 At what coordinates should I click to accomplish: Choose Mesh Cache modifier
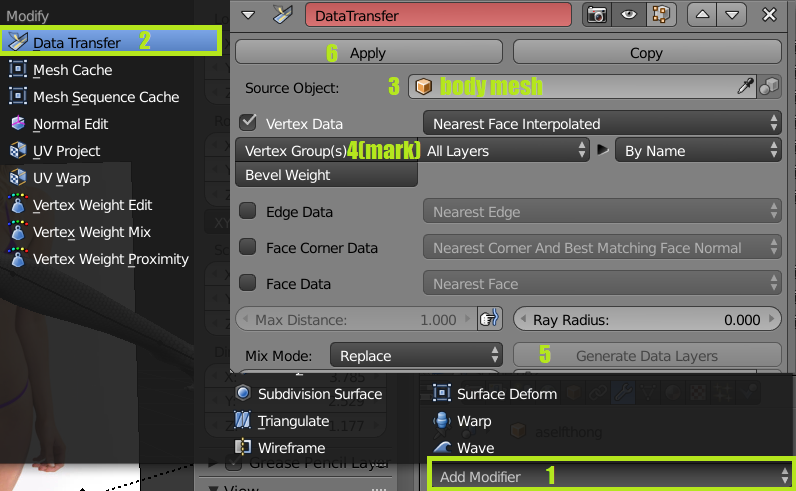[73, 70]
